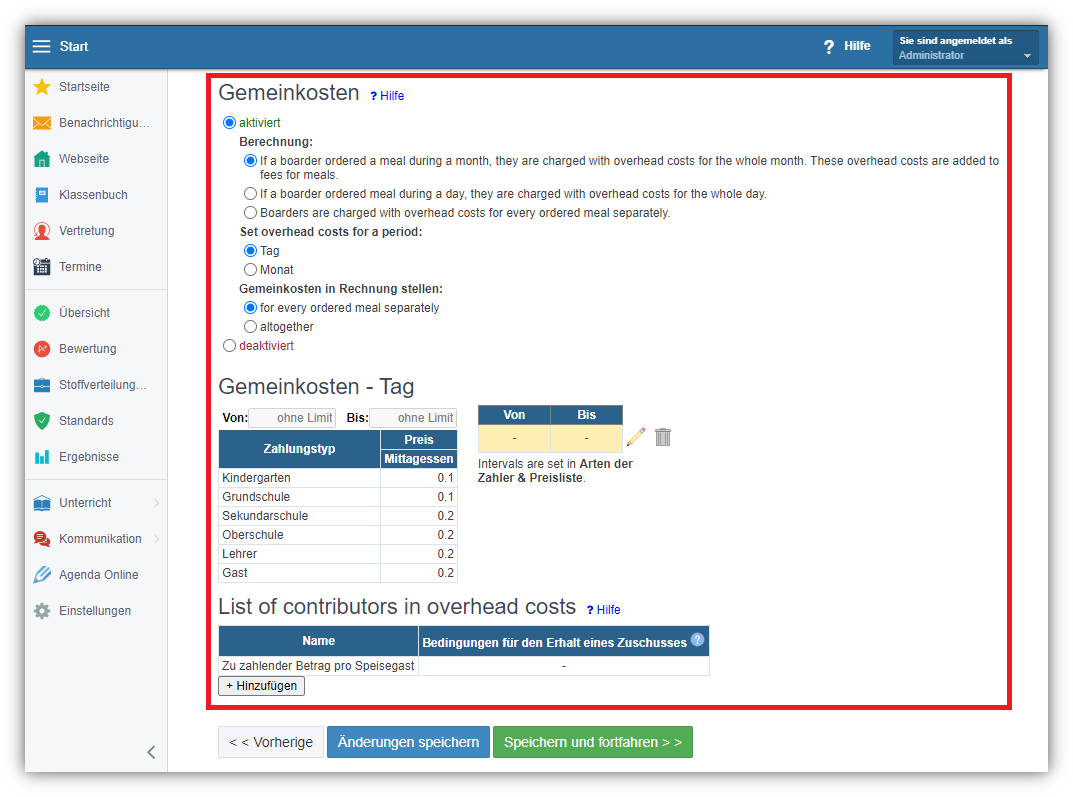Expand the Kommunikation sidebar submenu
Screen dimensions: 1073x797
point(156,539)
